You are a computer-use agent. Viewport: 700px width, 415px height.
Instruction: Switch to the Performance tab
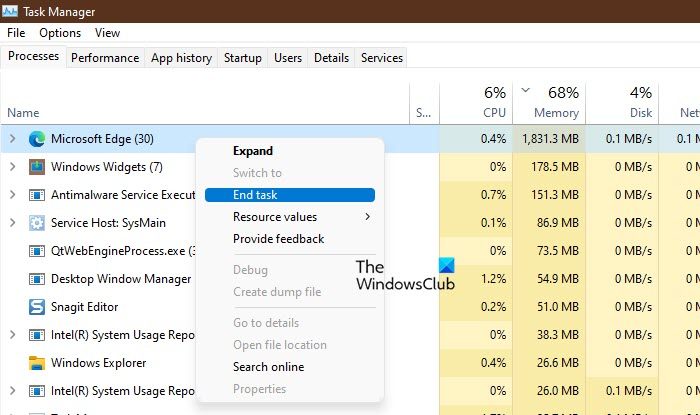click(x=105, y=58)
